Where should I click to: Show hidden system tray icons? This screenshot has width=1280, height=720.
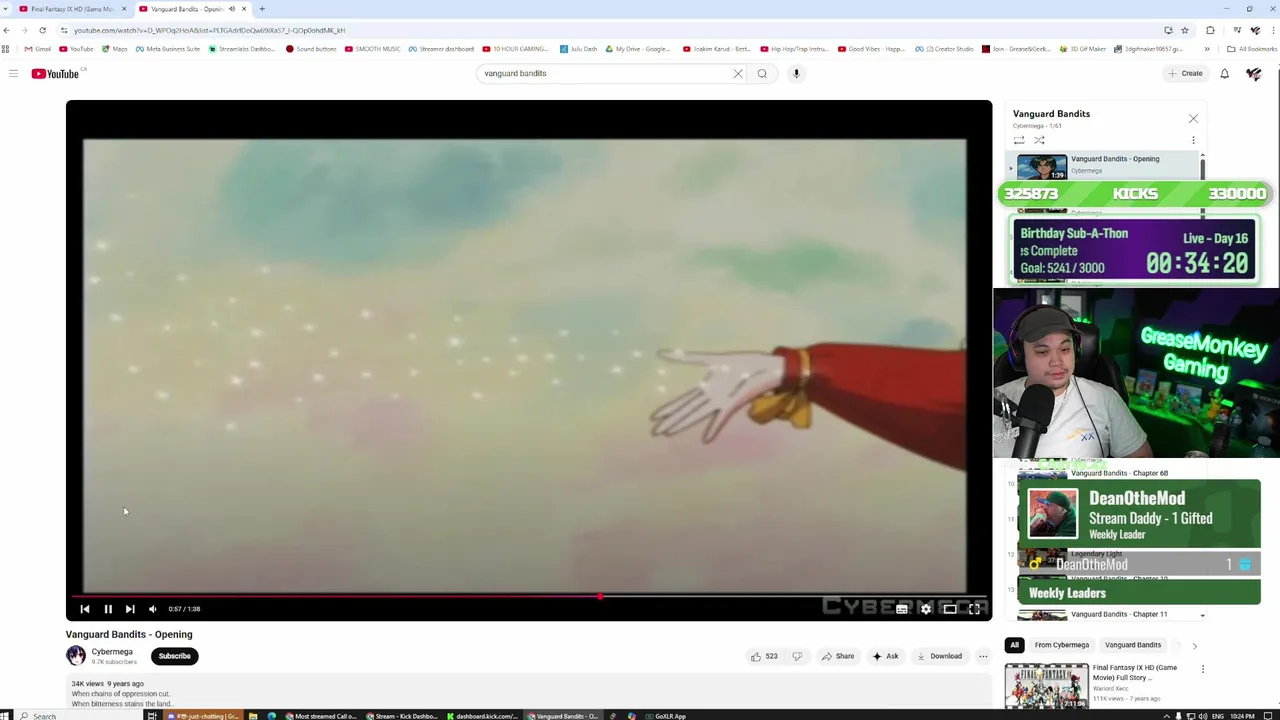(x=1166, y=716)
